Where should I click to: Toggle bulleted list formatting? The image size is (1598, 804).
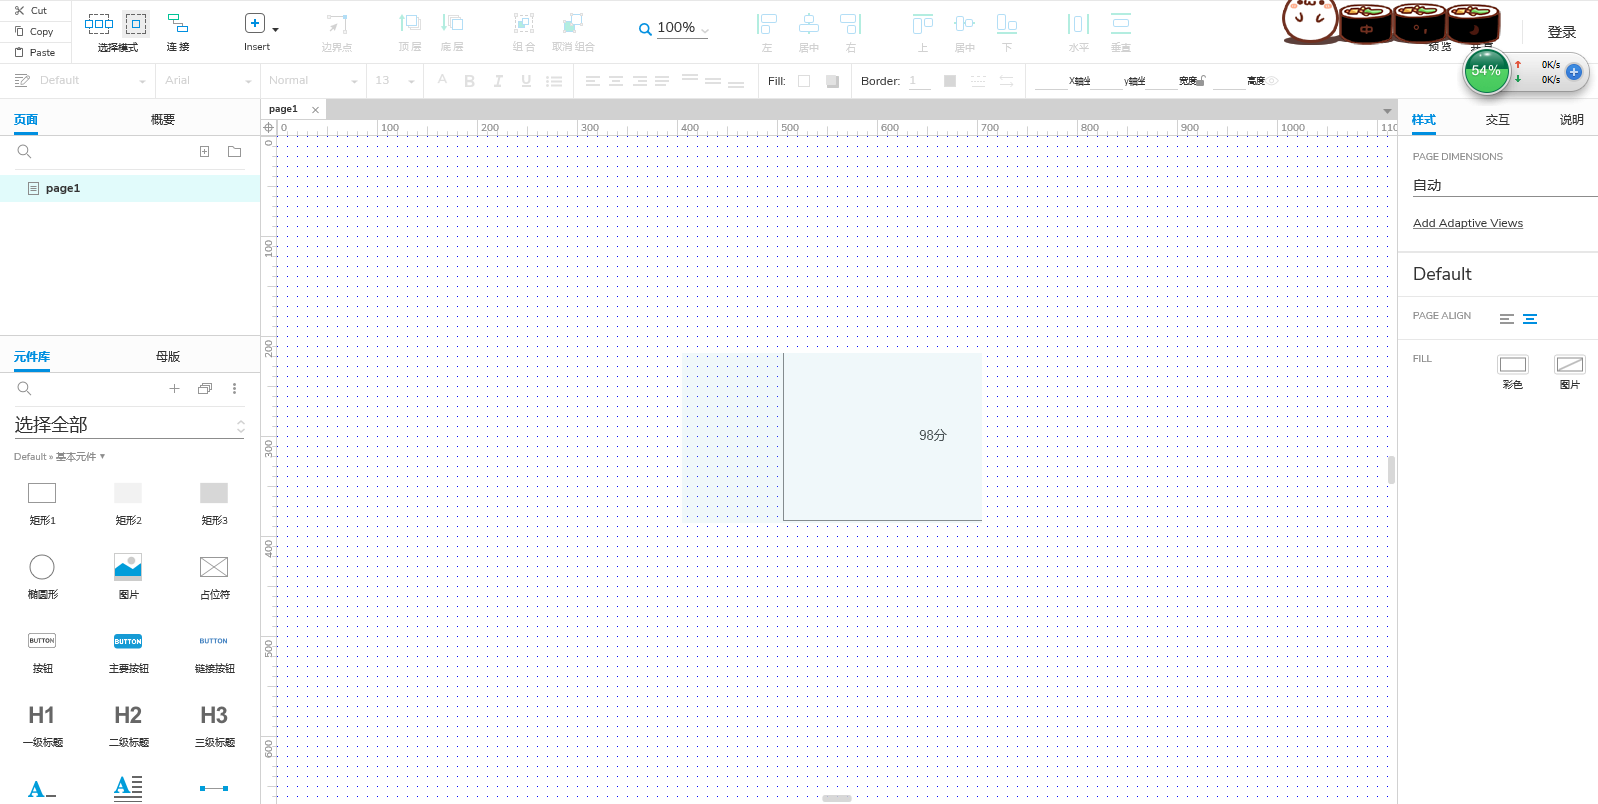coord(554,81)
